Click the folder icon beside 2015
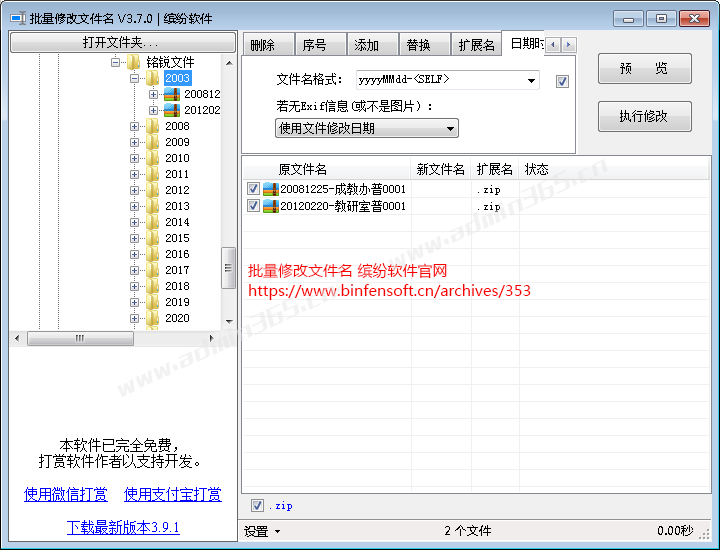Screen dimensions: 720x550 point(152,238)
